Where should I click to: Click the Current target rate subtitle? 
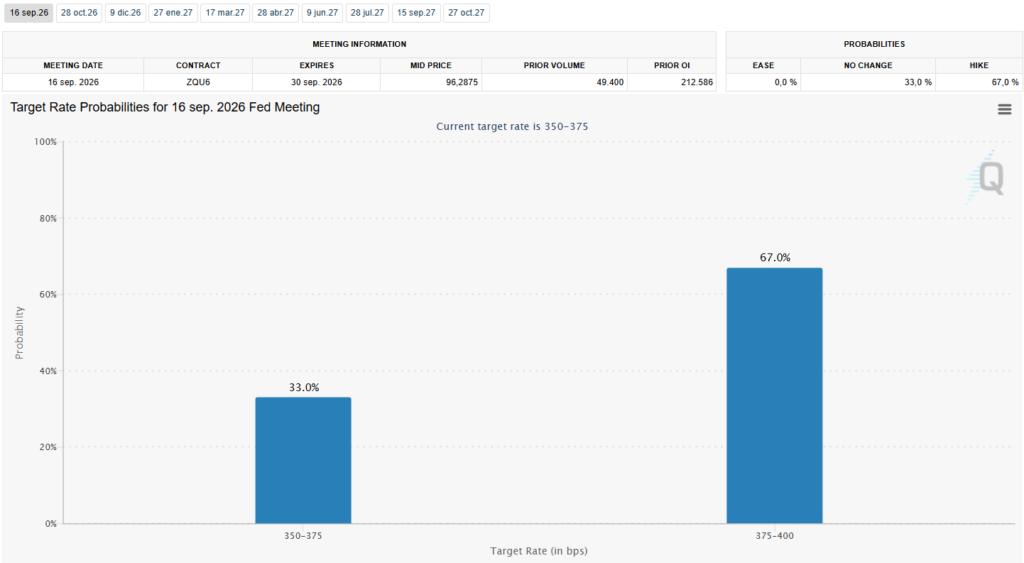pyautogui.click(x=512, y=127)
